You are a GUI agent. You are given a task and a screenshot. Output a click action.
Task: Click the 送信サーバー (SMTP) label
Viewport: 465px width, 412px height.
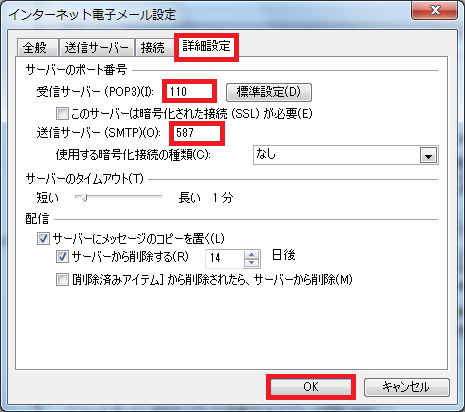[99, 133]
